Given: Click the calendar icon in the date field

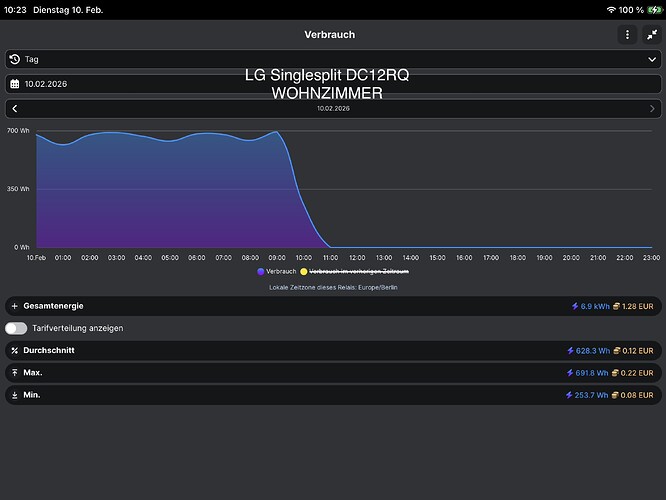Looking at the screenshot, I should 15,84.
